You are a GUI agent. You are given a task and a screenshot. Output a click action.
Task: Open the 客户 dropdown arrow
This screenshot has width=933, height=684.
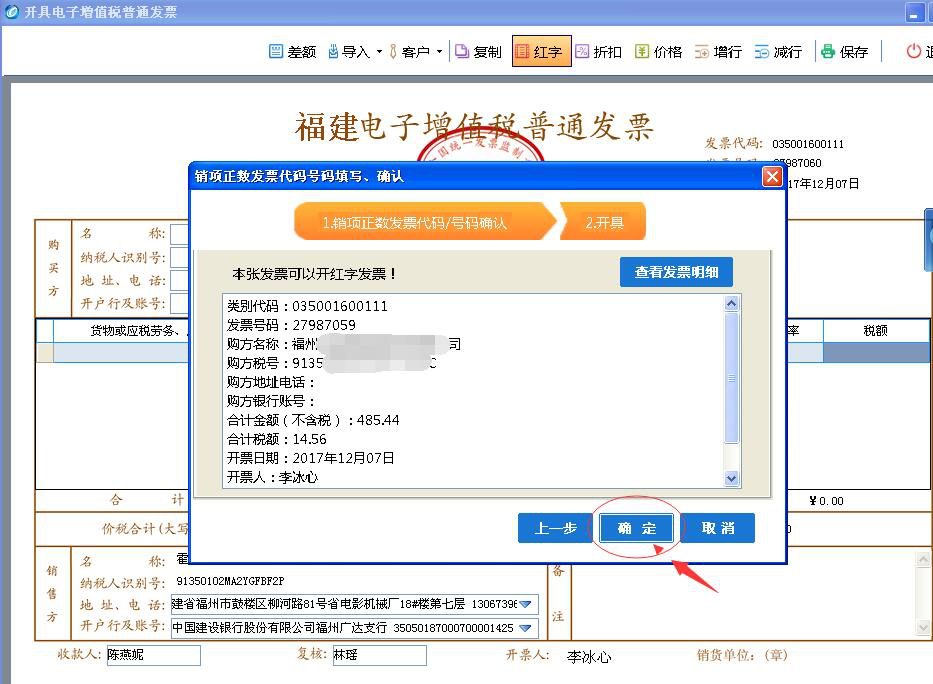point(439,52)
